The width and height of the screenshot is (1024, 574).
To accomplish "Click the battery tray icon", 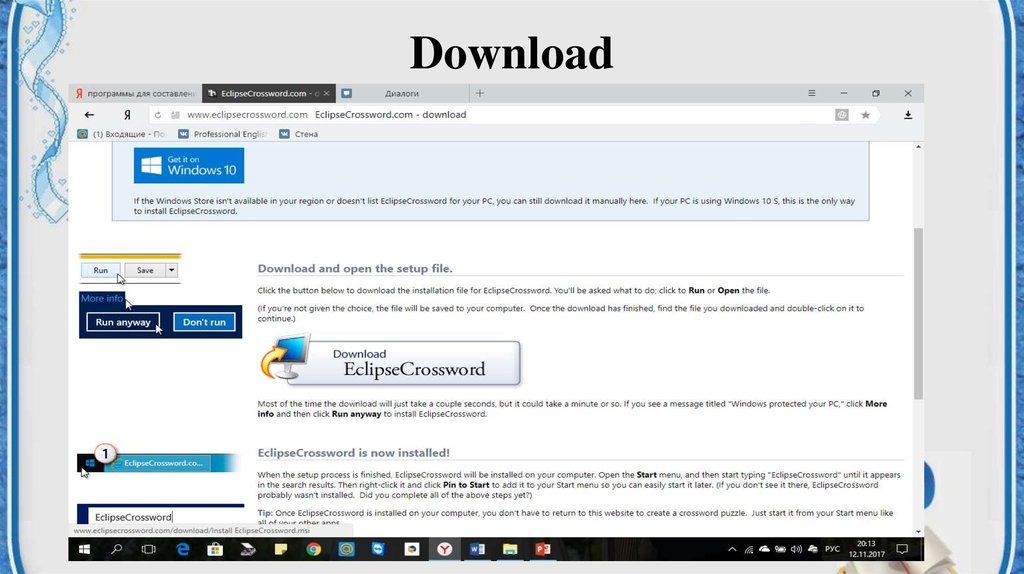I will (780, 549).
